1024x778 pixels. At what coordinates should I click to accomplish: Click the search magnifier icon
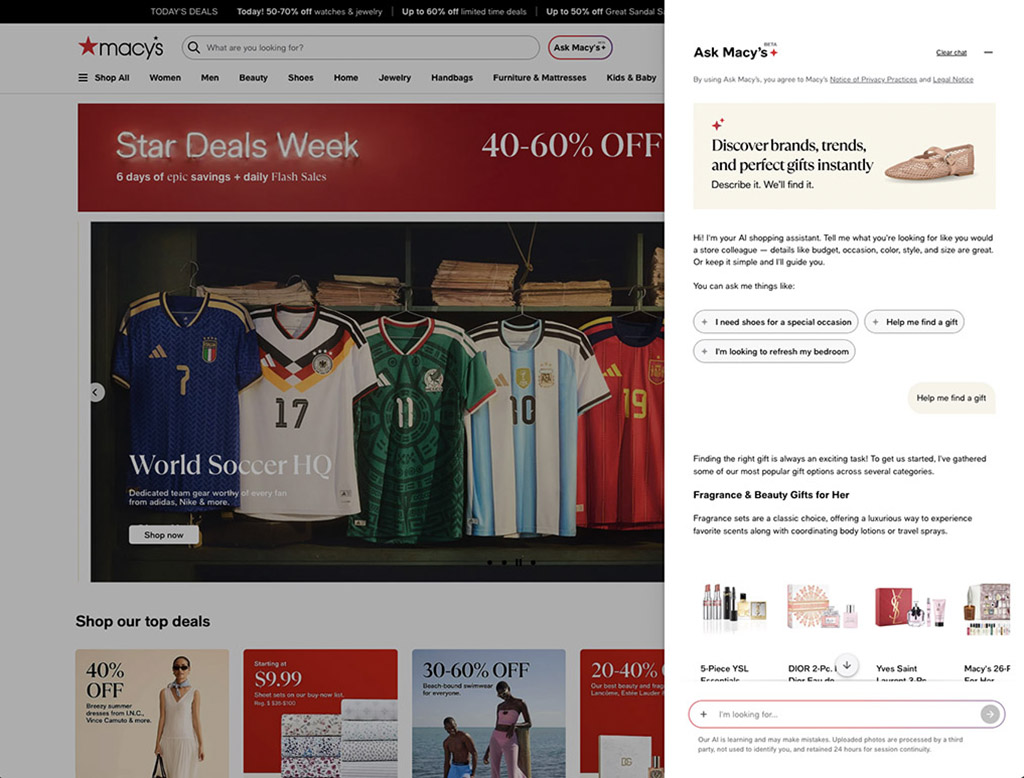point(194,47)
